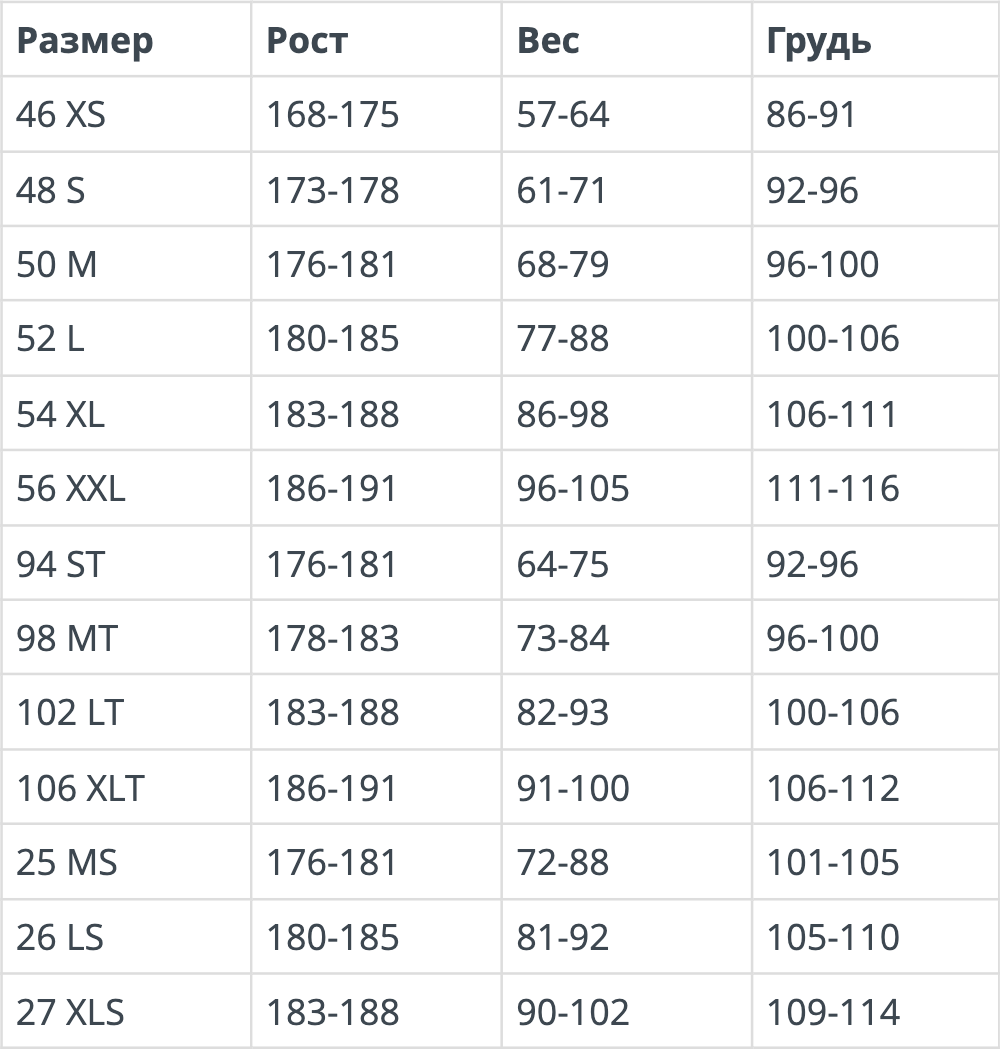Select the 26 LS size cell

(60, 937)
